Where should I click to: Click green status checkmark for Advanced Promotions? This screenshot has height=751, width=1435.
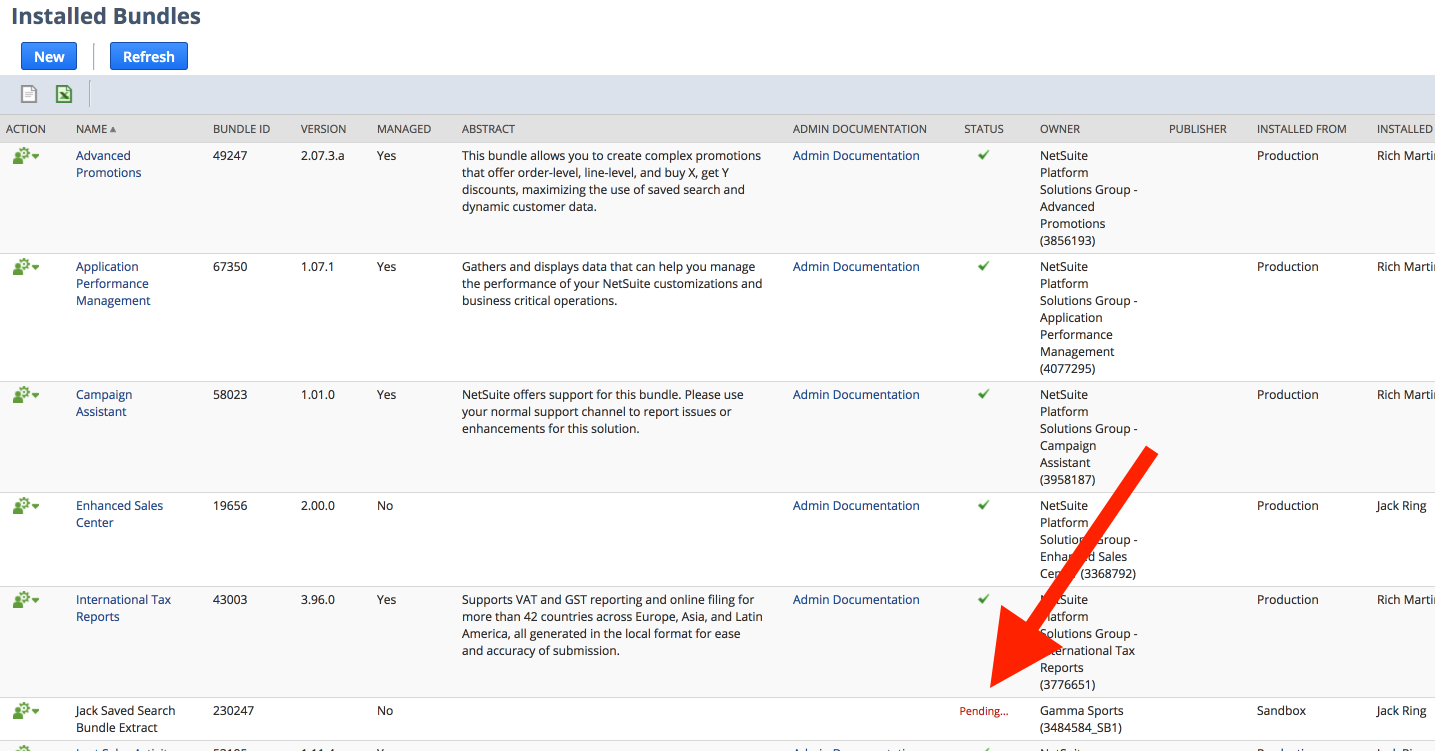pyautogui.click(x=984, y=155)
